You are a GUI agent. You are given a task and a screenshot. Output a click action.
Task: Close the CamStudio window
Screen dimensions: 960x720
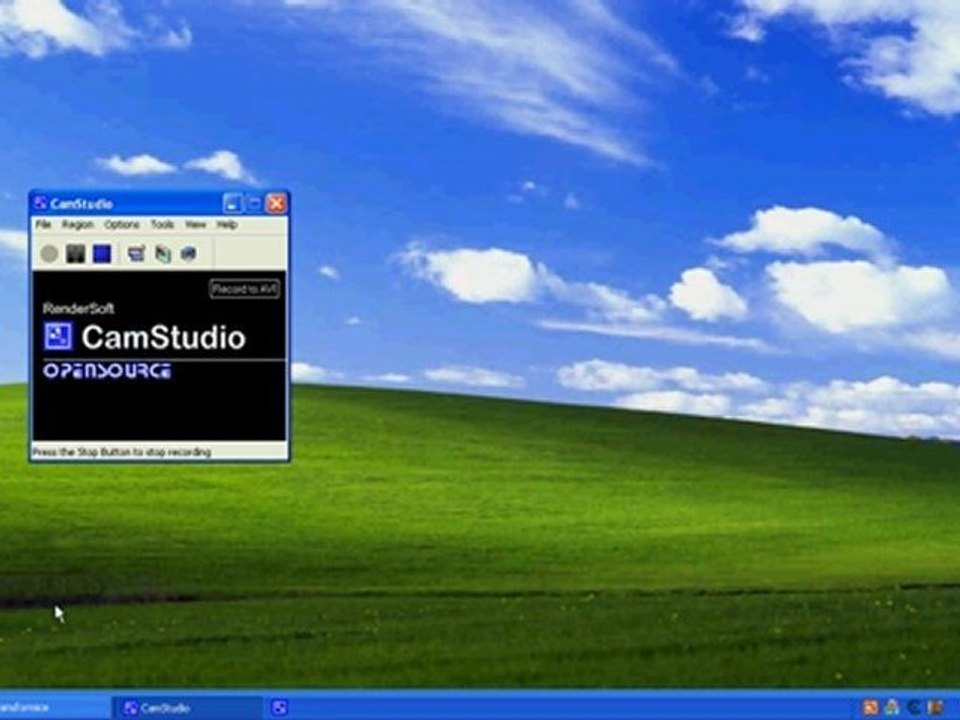pyautogui.click(x=277, y=203)
